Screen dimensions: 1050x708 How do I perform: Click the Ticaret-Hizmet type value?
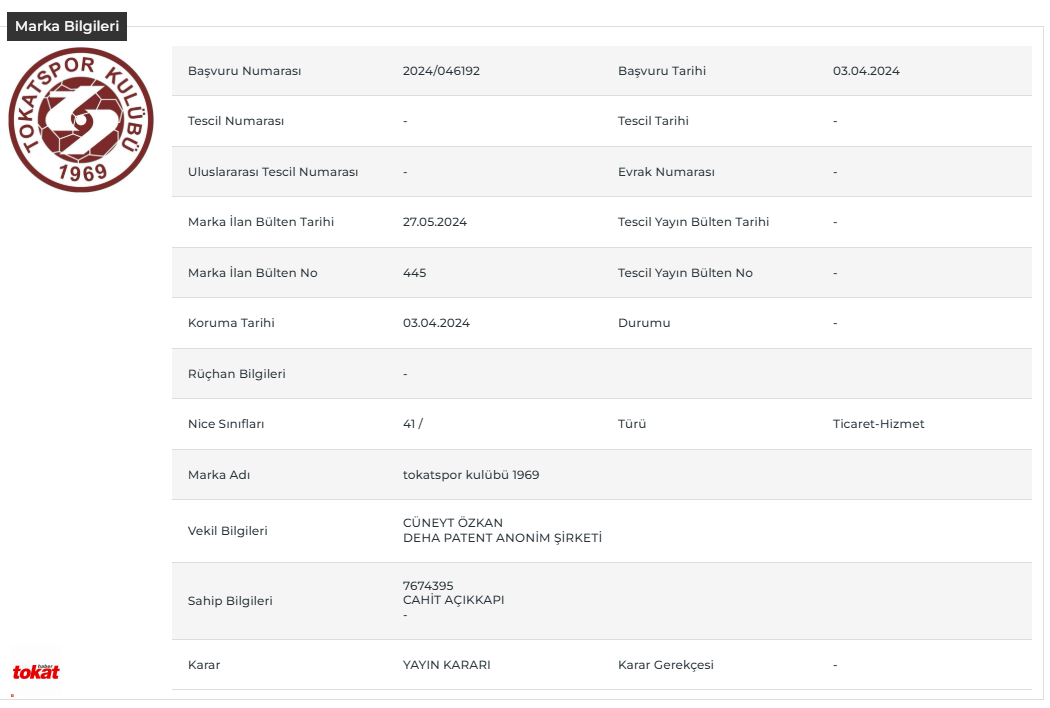(878, 424)
